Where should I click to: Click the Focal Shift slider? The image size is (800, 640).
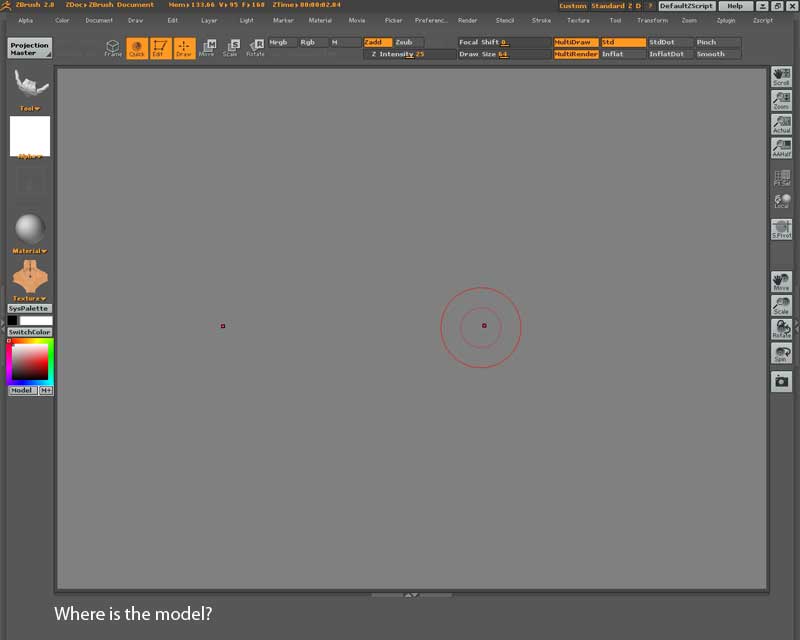[x=504, y=42]
